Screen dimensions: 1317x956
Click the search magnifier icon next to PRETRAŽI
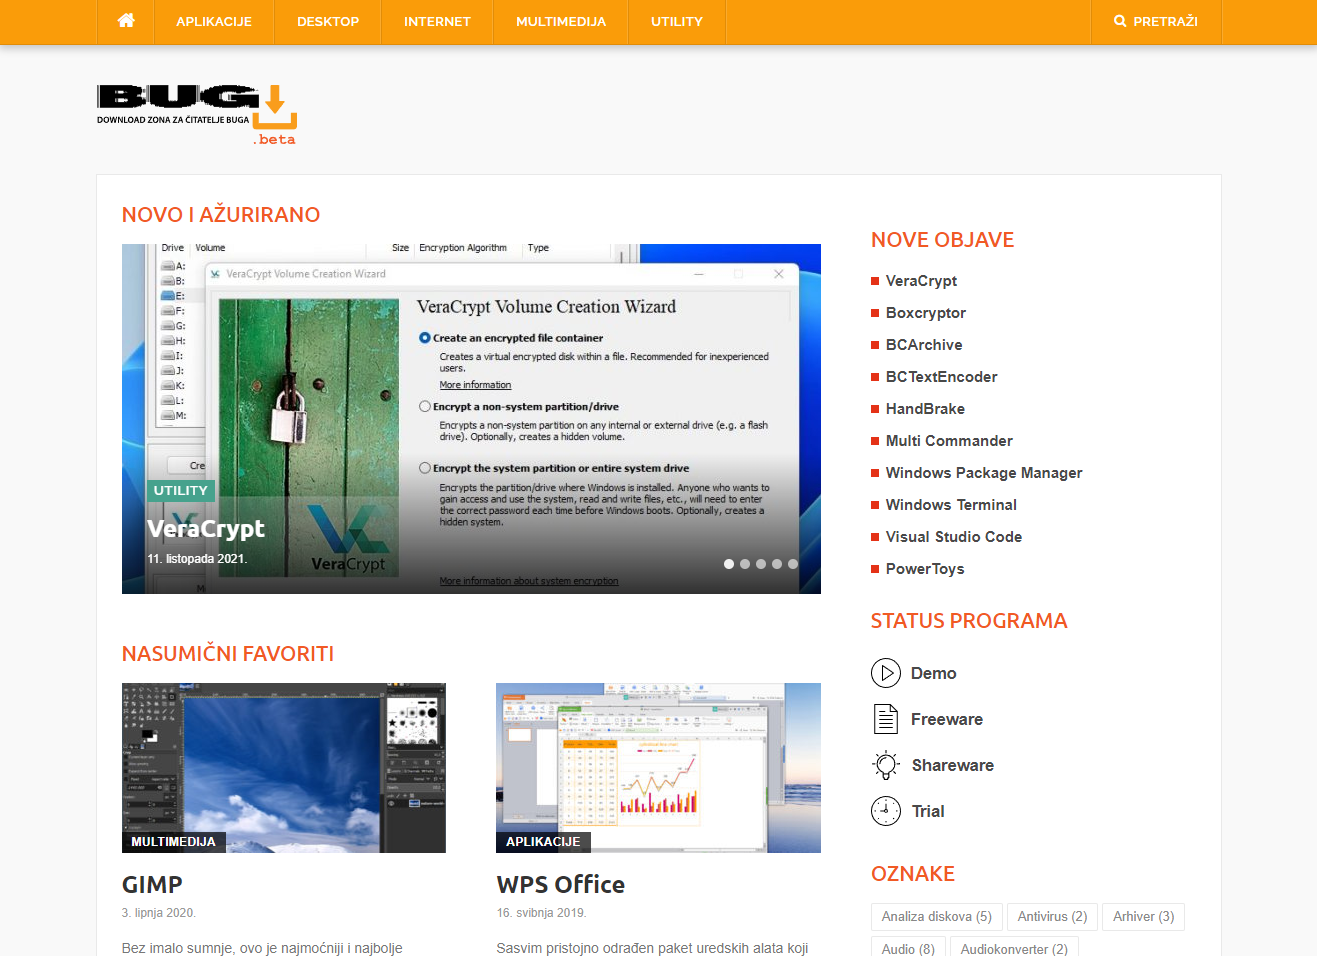(x=1120, y=21)
